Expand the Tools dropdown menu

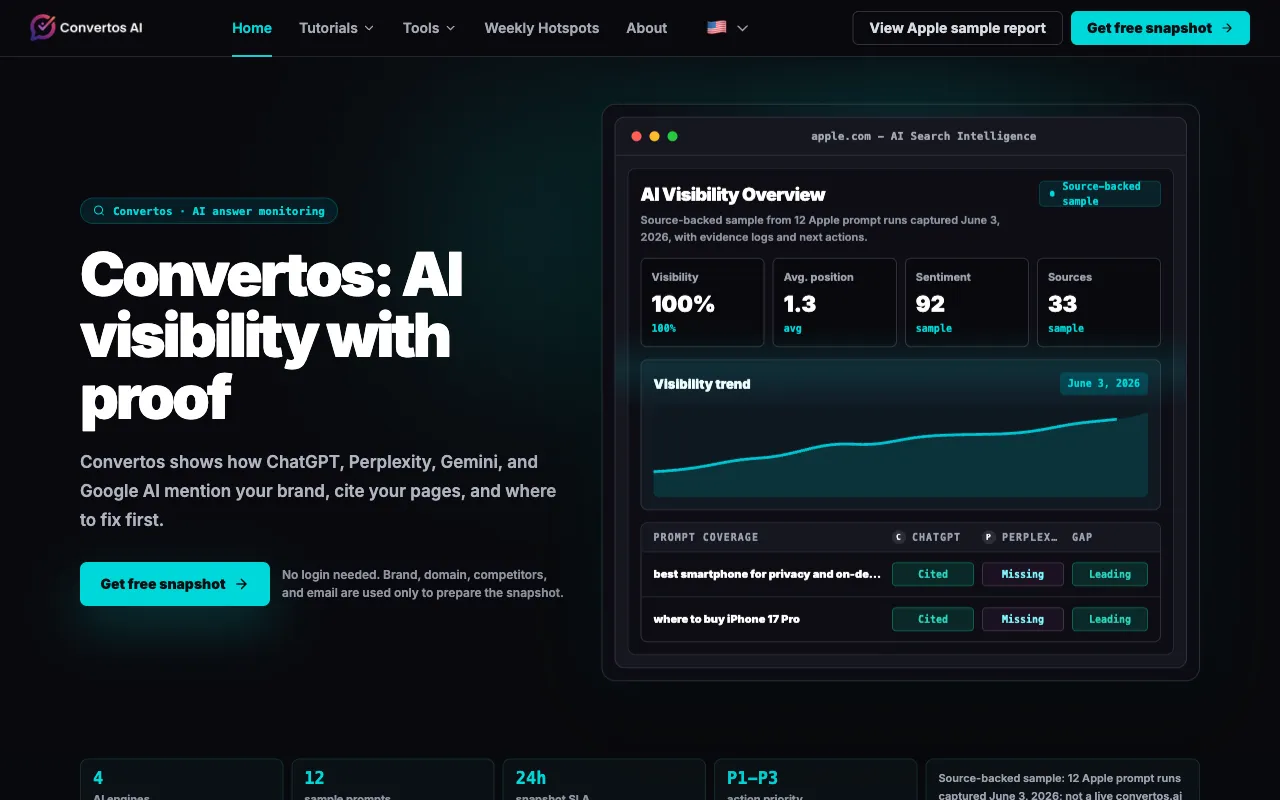(429, 28)
